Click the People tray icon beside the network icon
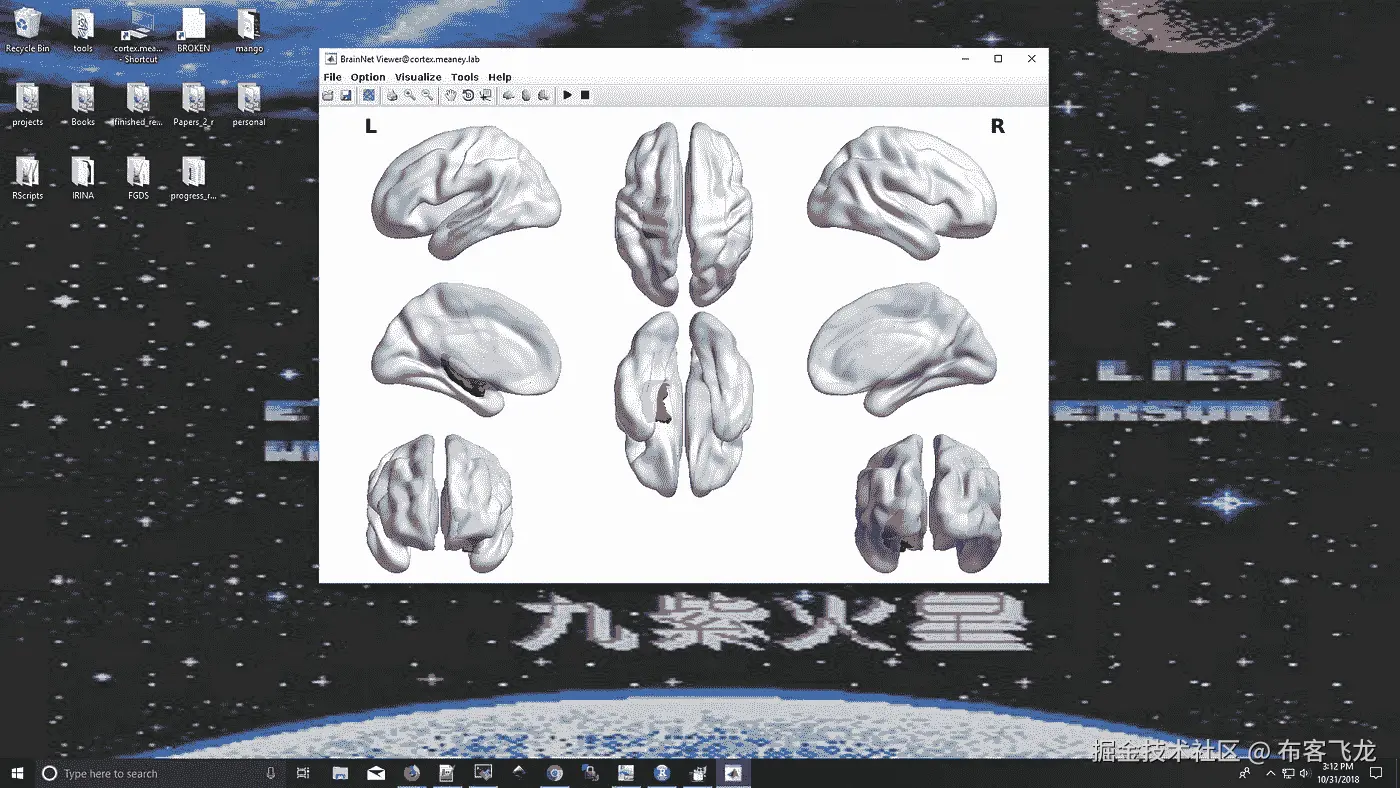Viewport: 1400px width, 788px height. 1245,773
